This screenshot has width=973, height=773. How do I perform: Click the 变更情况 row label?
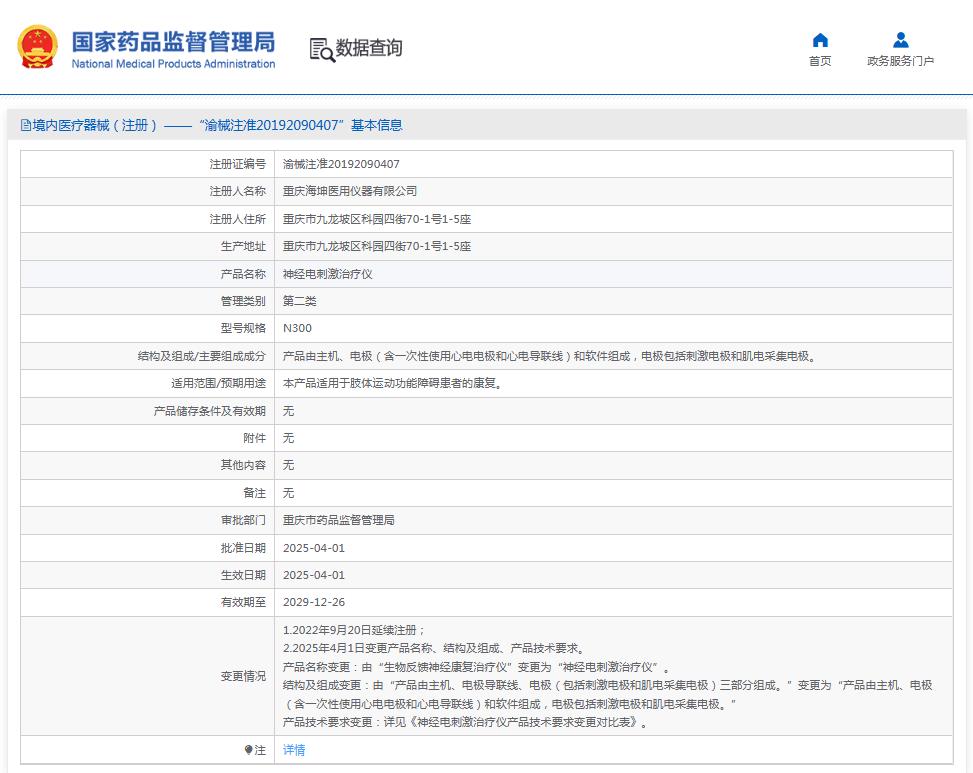click(x=243, y=676)
